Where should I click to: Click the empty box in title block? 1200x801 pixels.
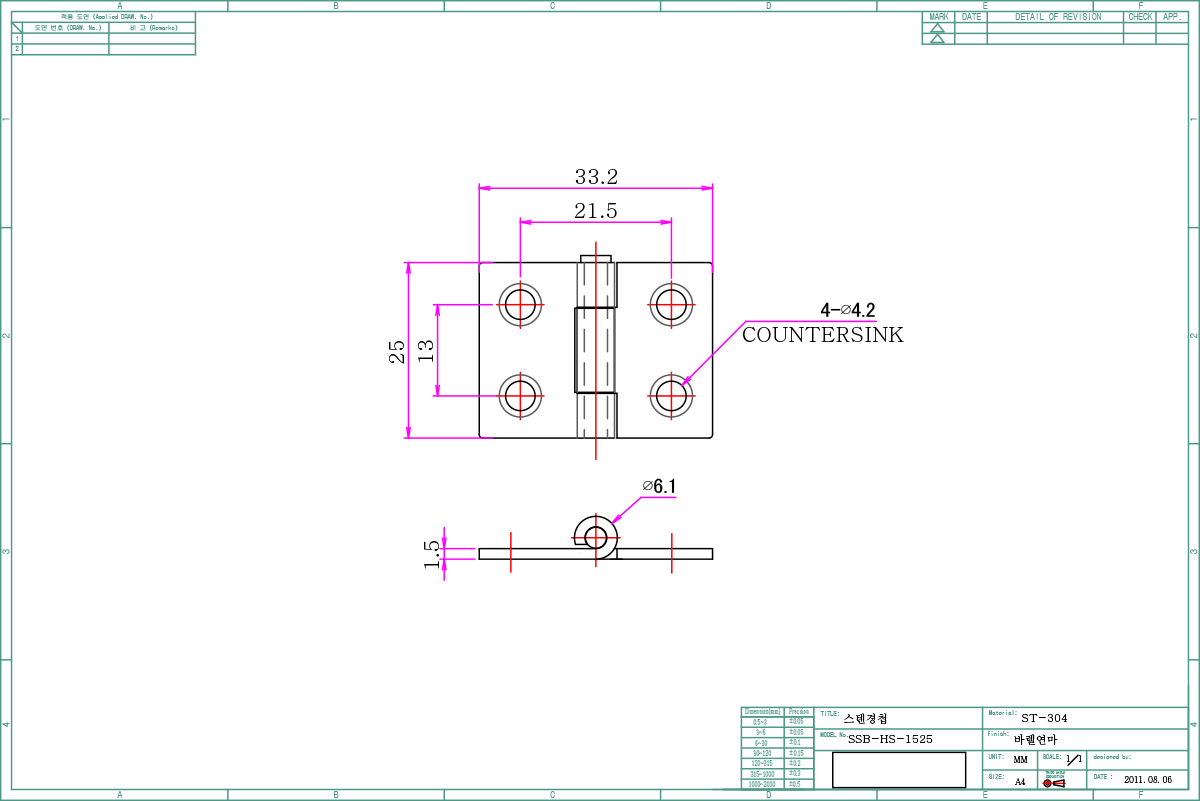899,770
